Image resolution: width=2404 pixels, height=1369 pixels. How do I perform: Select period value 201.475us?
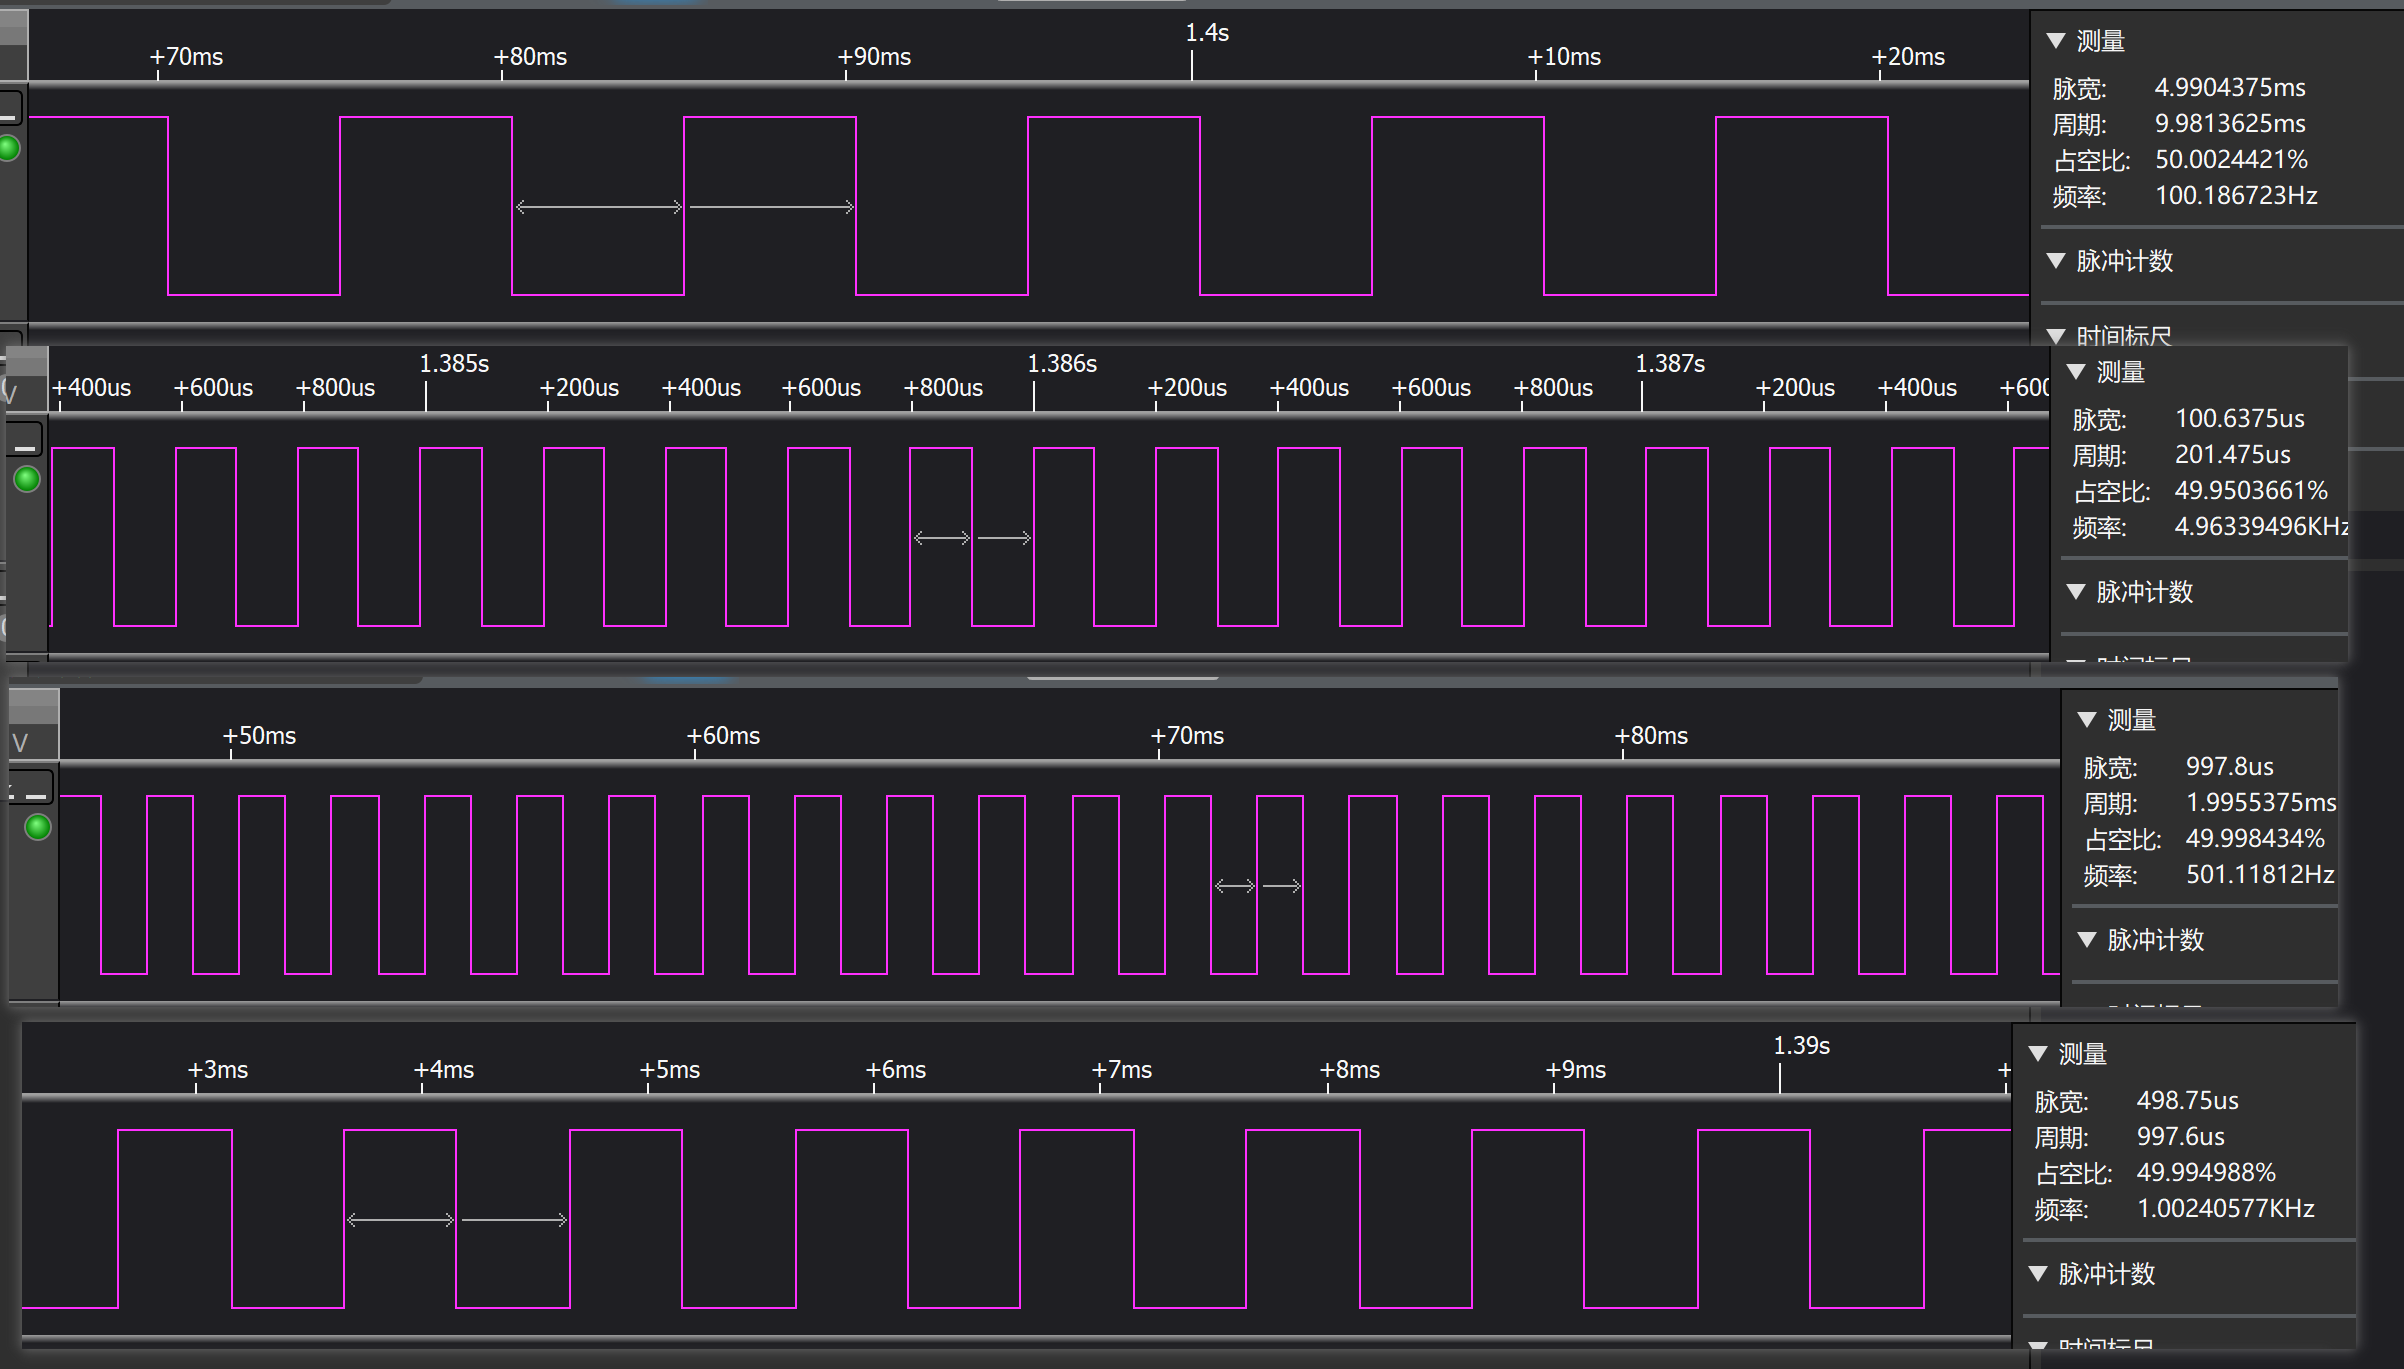click(x=2233, y=455)
